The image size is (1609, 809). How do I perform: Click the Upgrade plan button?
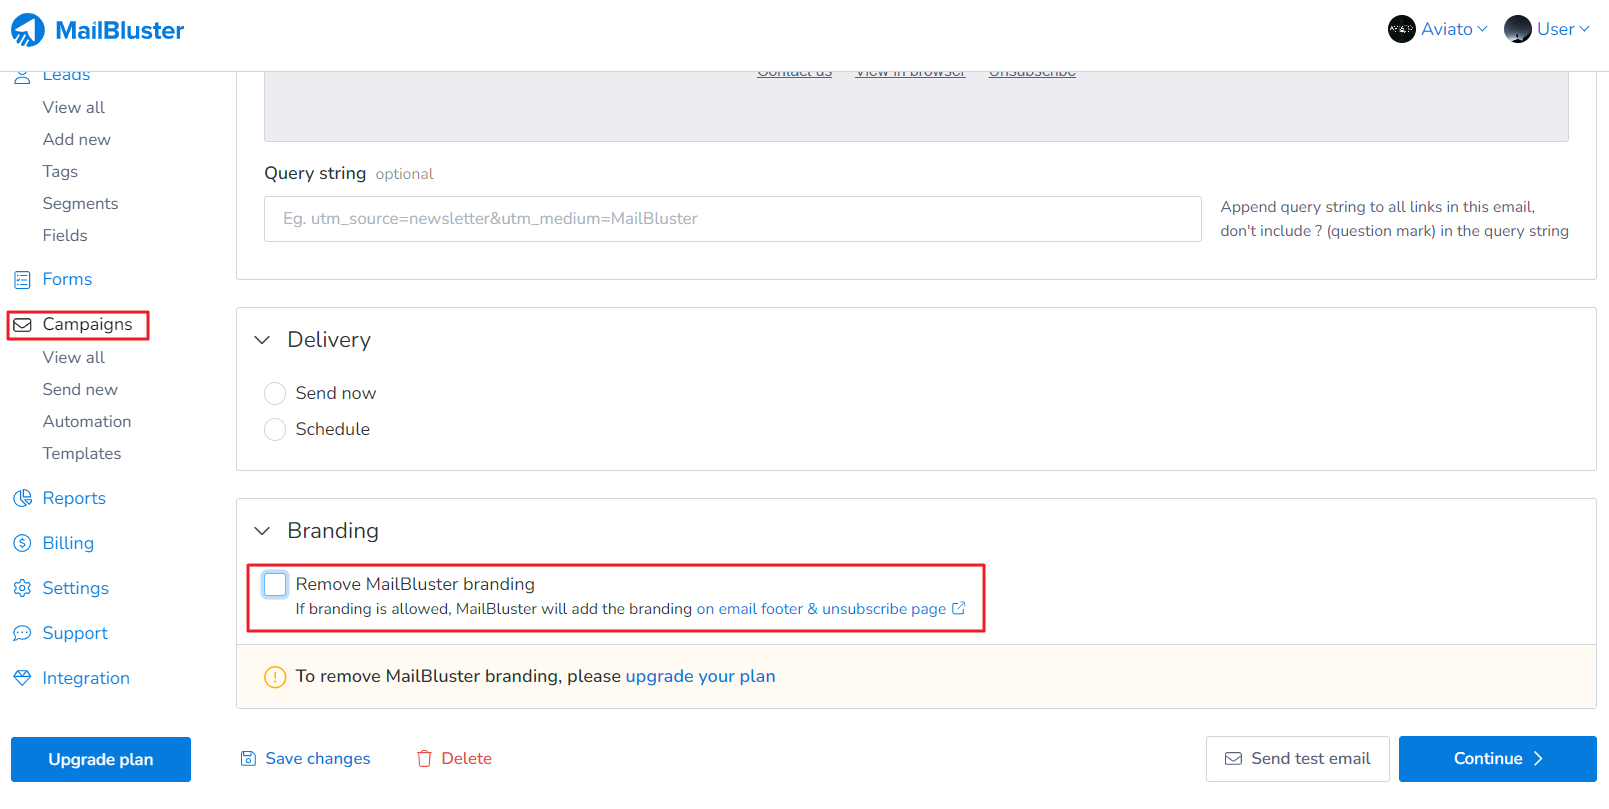click(101, 760)
